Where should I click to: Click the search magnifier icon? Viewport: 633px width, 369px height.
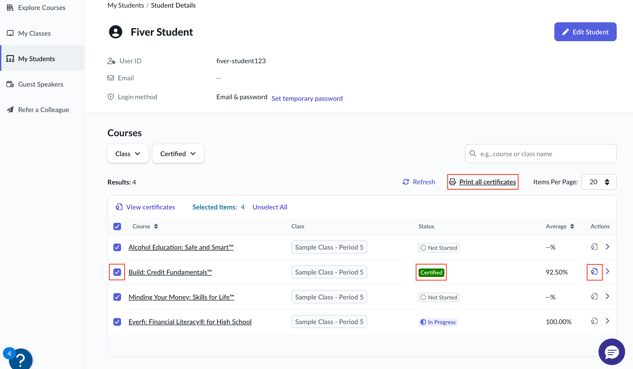pyautogui.click(x=473, y=153)
